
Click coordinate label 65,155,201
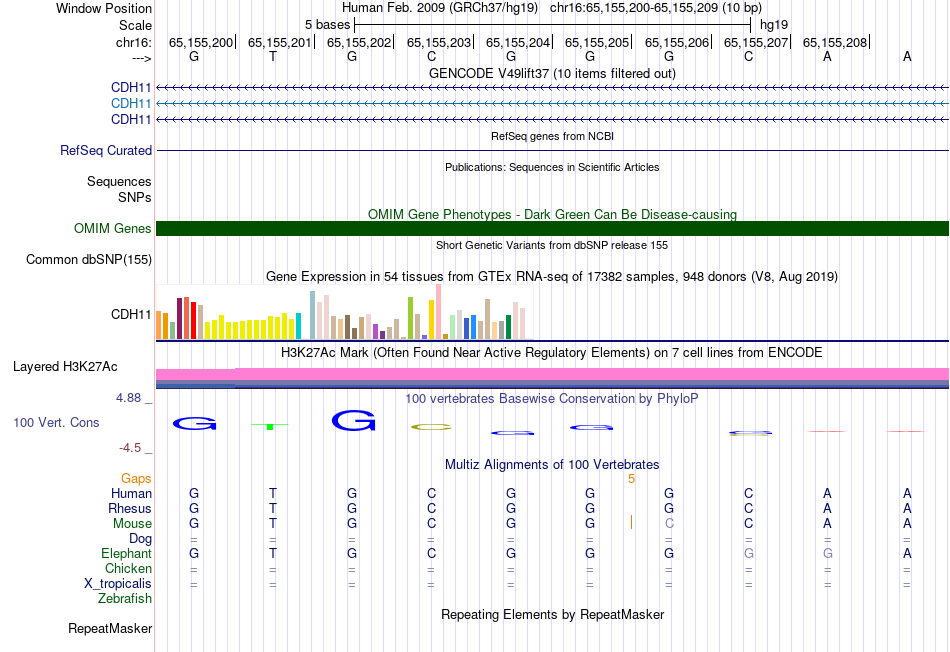279,42
